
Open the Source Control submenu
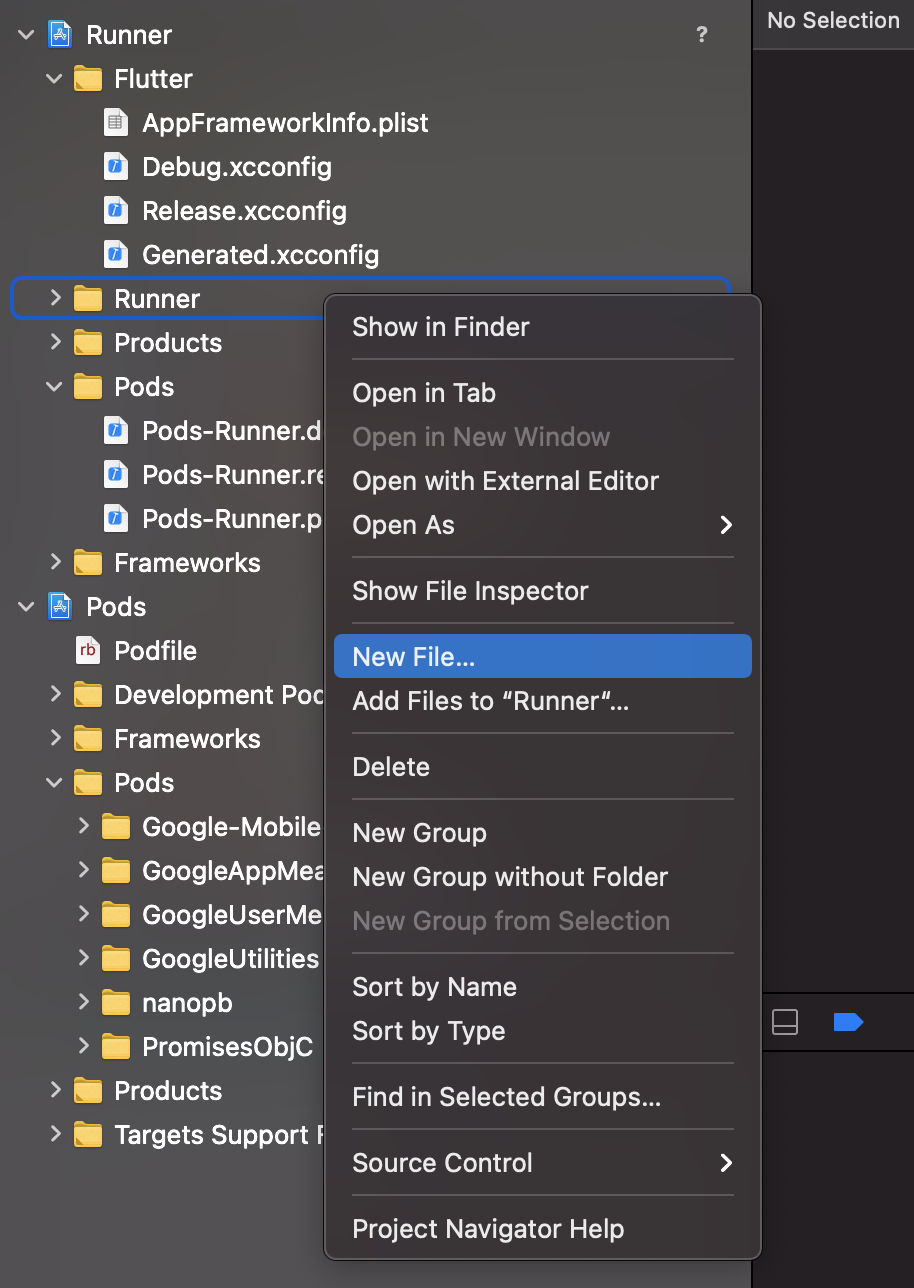coord(443,1163)
